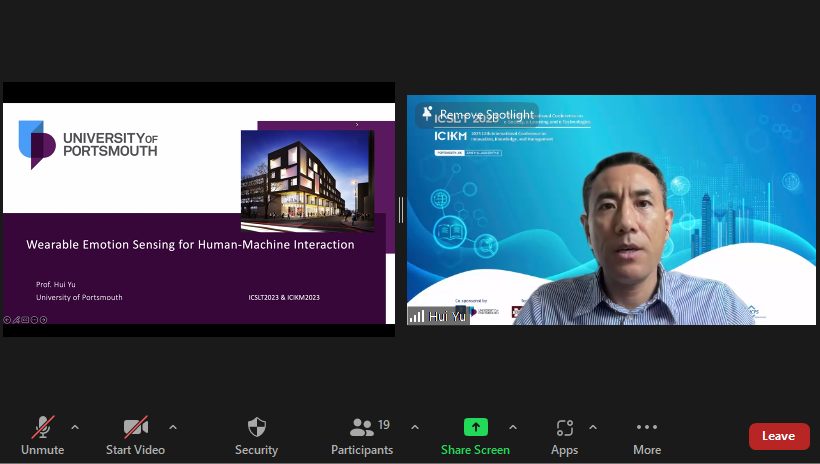Open the slideshow more options circle icon
The image size is (820, 464).
coord(34,320)
